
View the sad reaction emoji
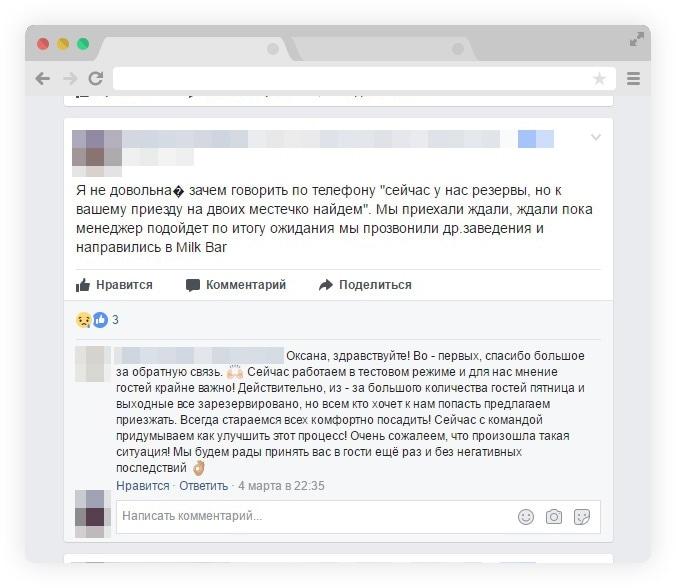coord(83,320)
